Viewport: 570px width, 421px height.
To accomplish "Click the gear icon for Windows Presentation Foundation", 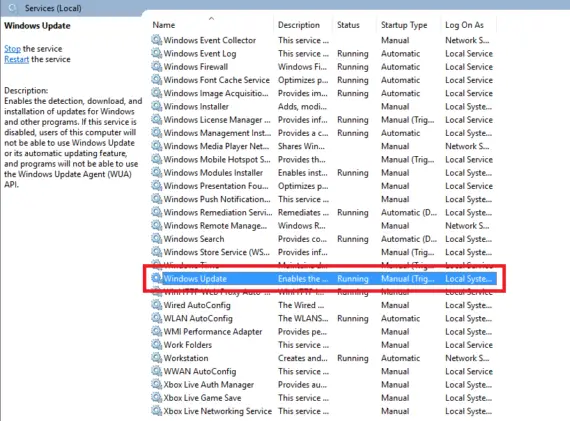I will [x=156, y=185].
